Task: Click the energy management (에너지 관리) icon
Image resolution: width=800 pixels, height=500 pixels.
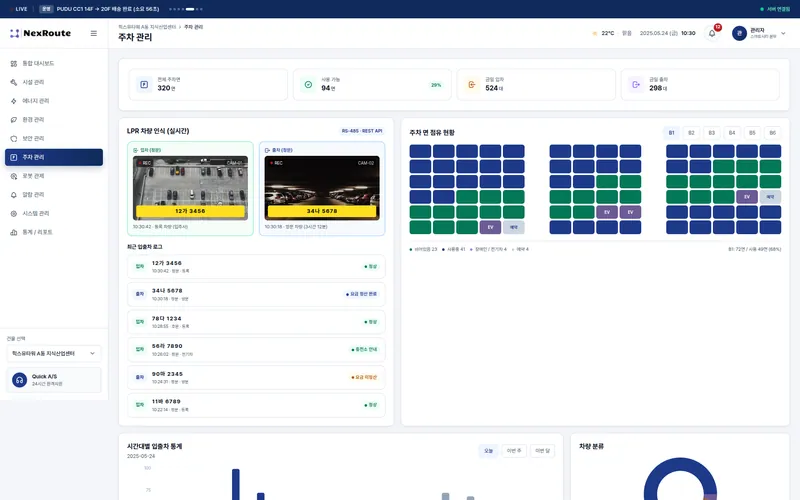Action: 14,101
